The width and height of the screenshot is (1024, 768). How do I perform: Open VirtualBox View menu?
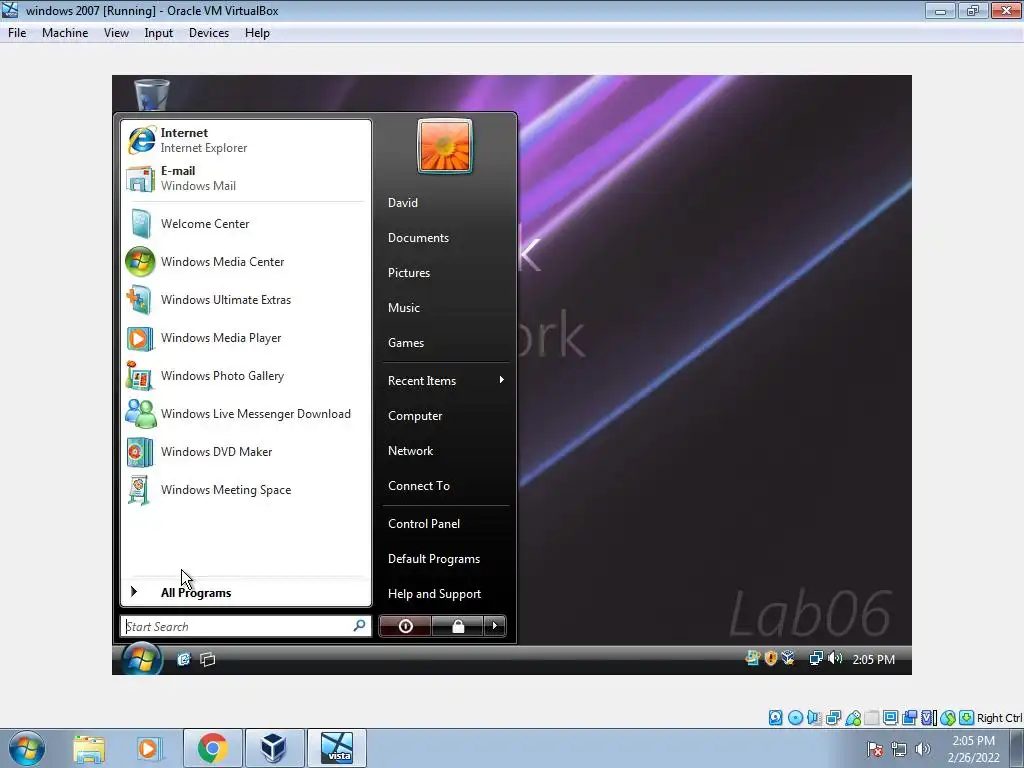116,33
